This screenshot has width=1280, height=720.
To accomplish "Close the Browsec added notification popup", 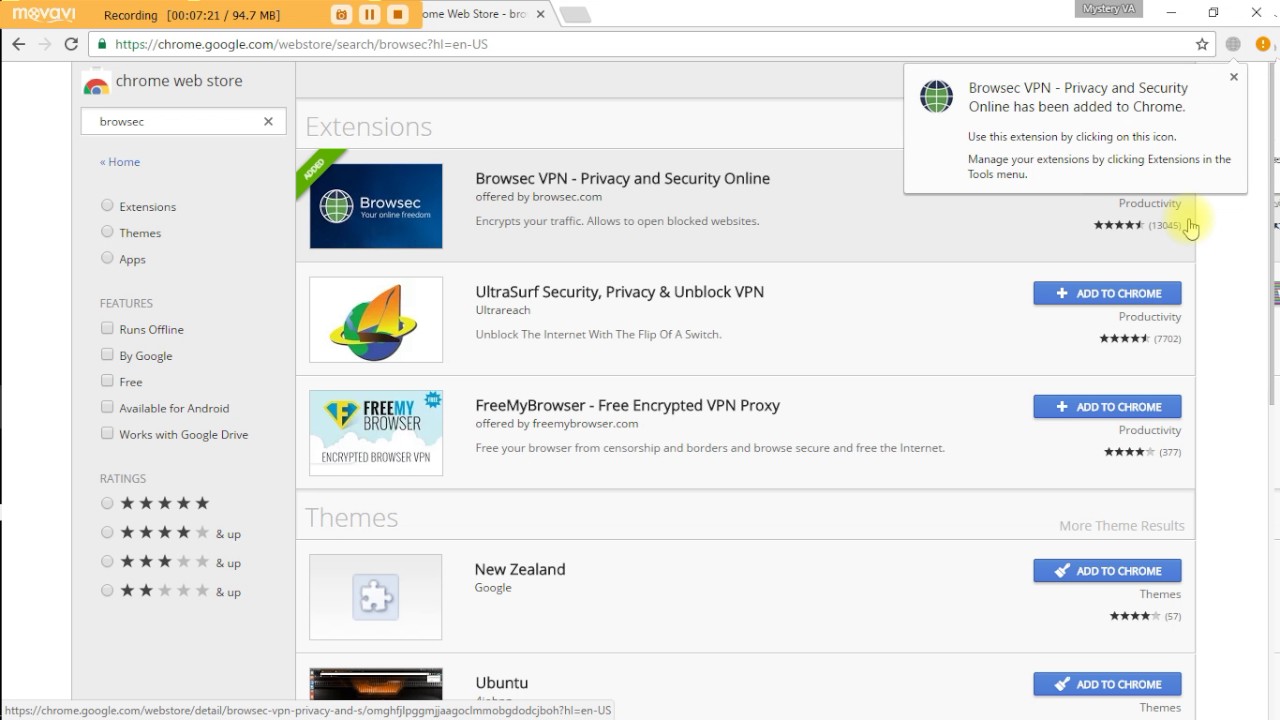I will [x=1233, y=77].
